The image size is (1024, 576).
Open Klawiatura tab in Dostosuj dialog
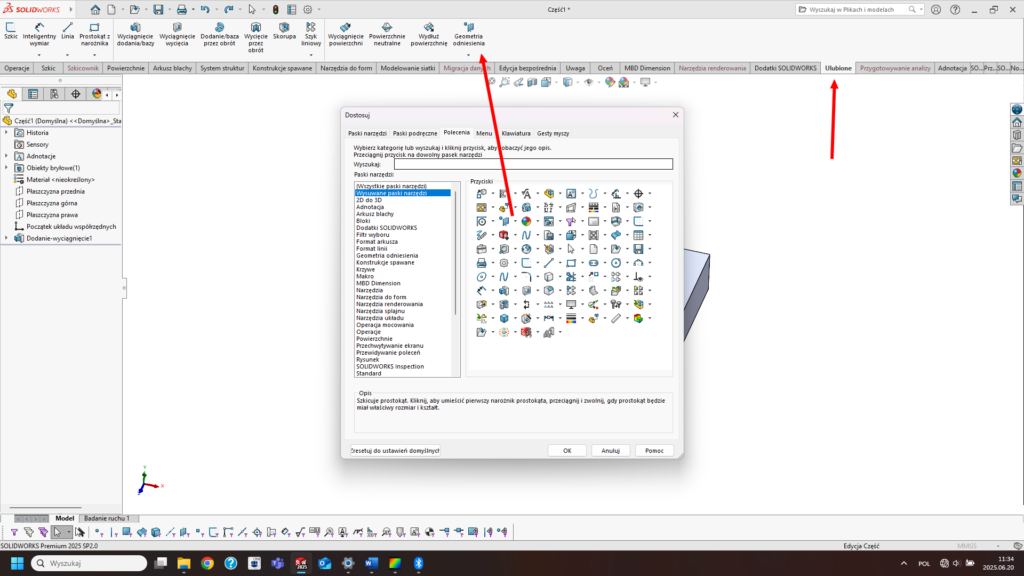coord(516,133)
